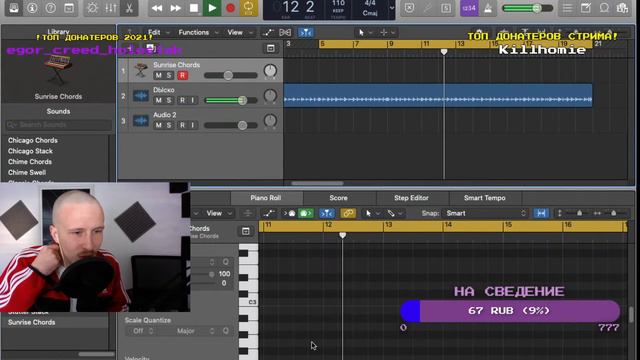Toggle the purple Count-in button

coord(469,8)
